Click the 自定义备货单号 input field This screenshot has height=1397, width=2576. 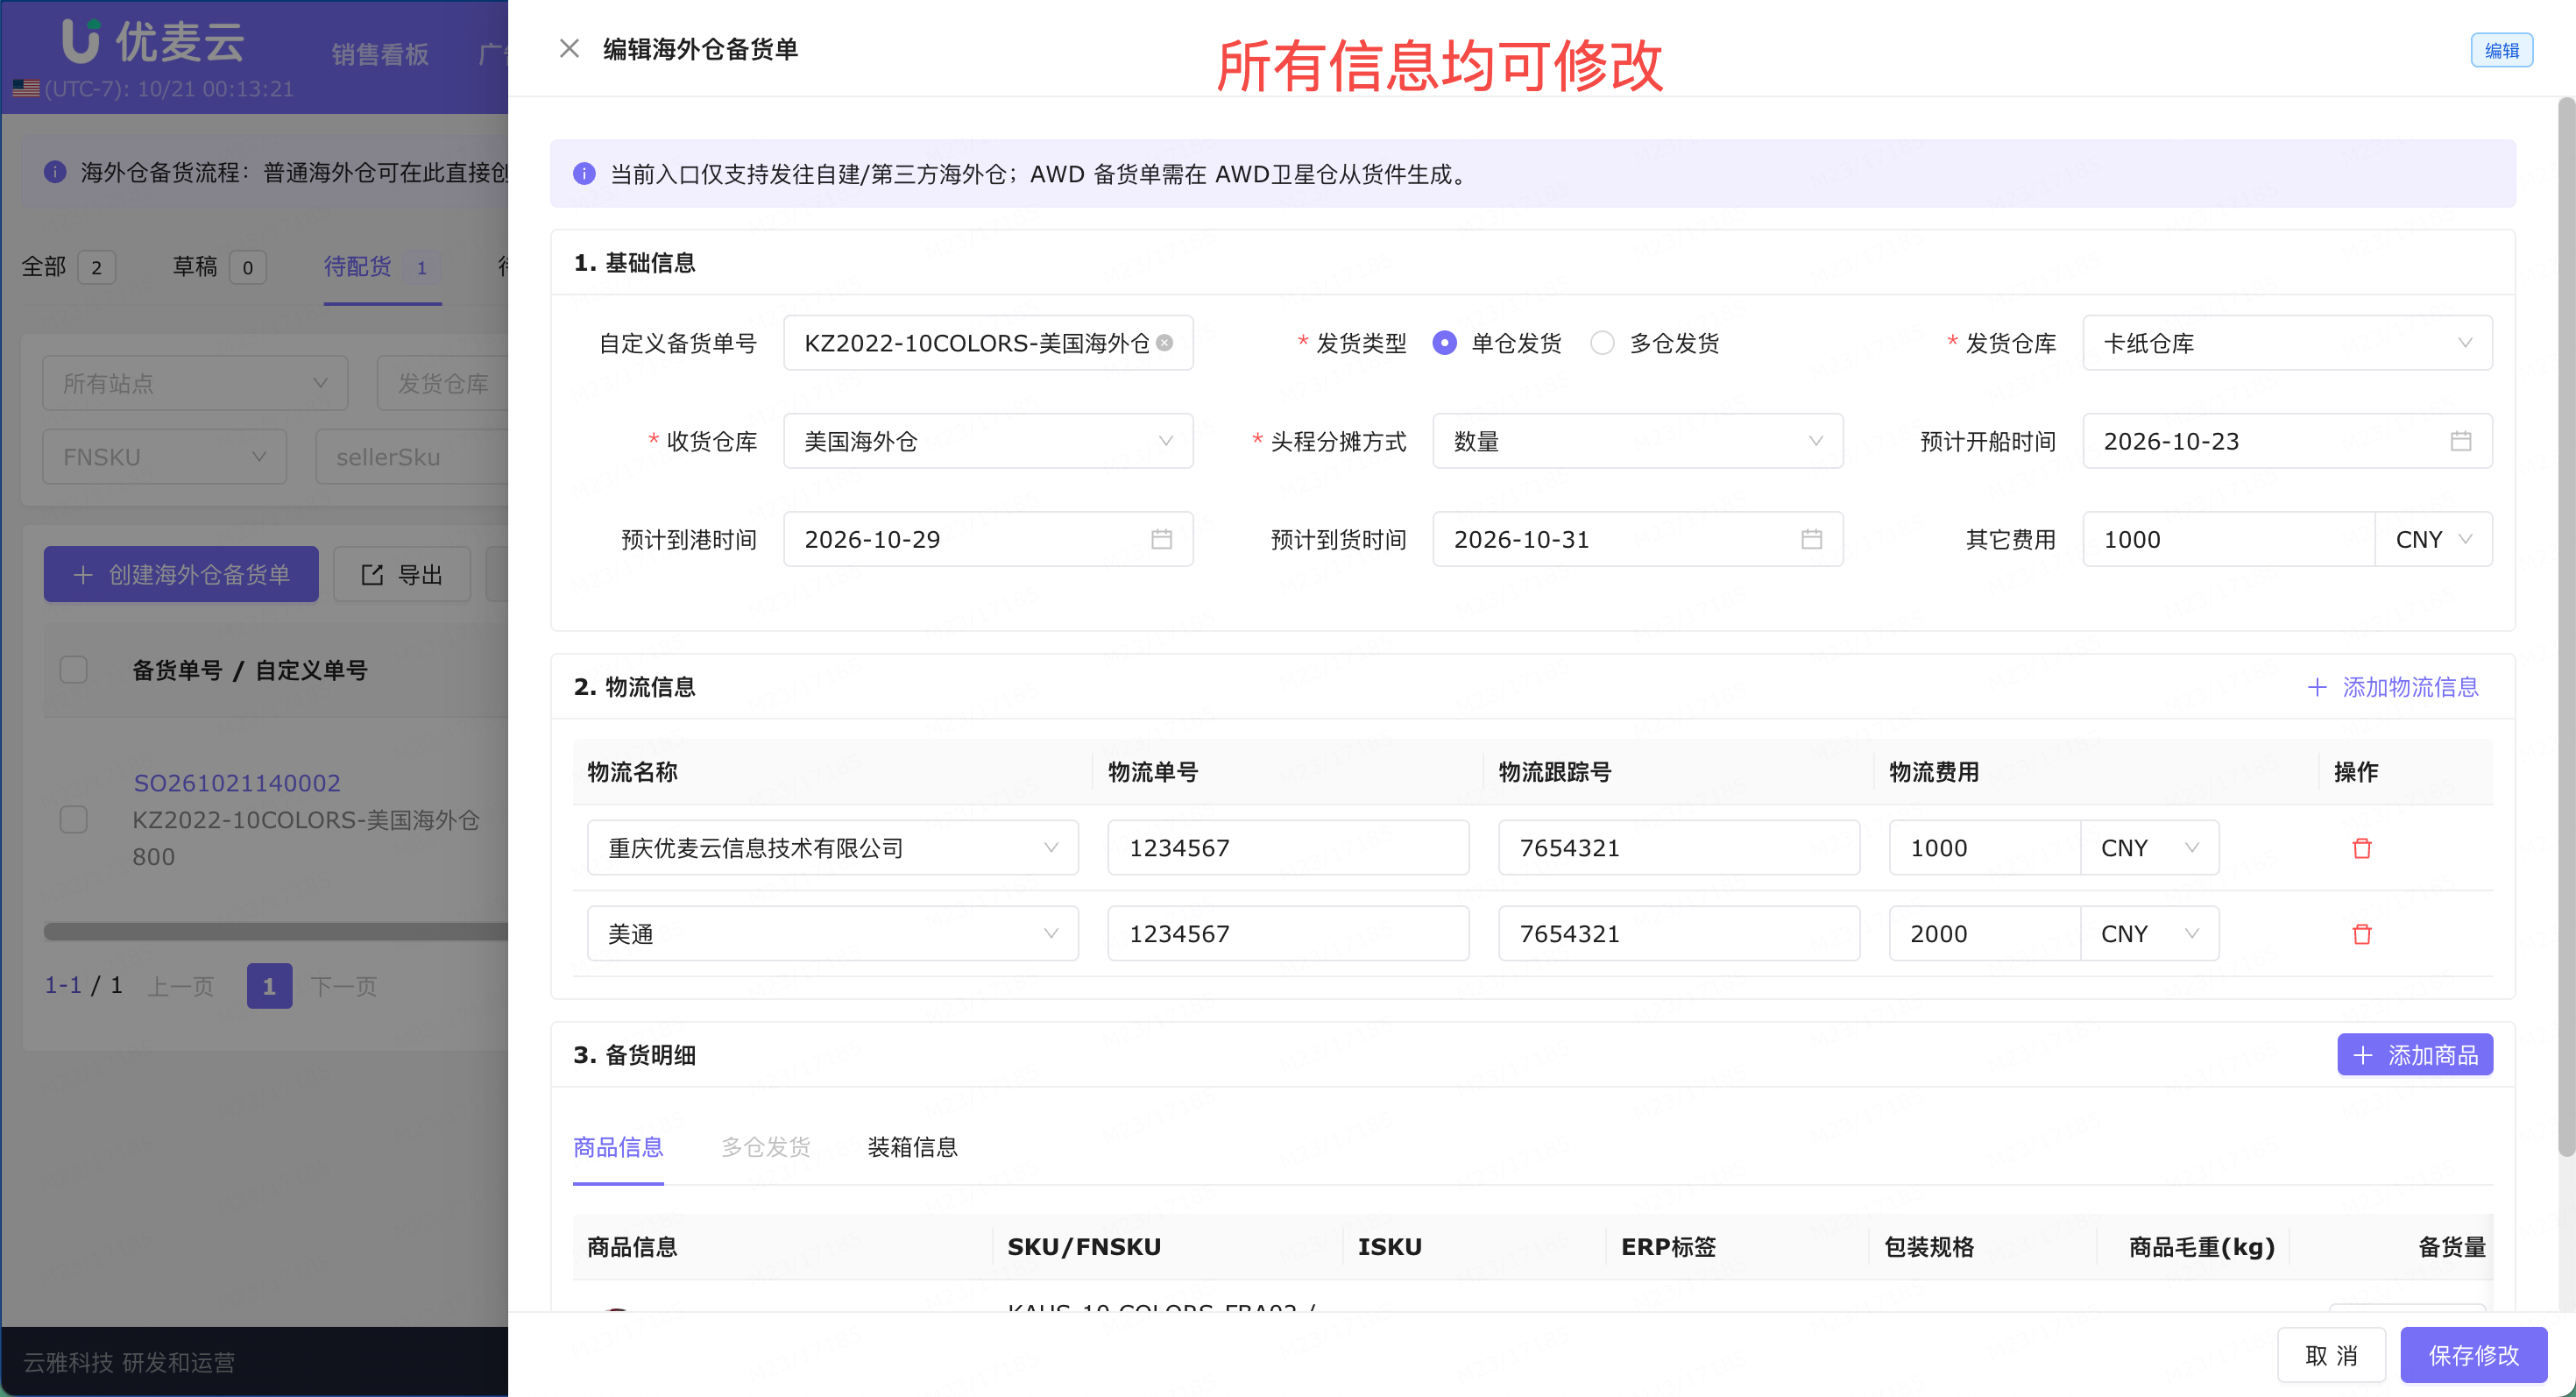click(x=988, y=343)
